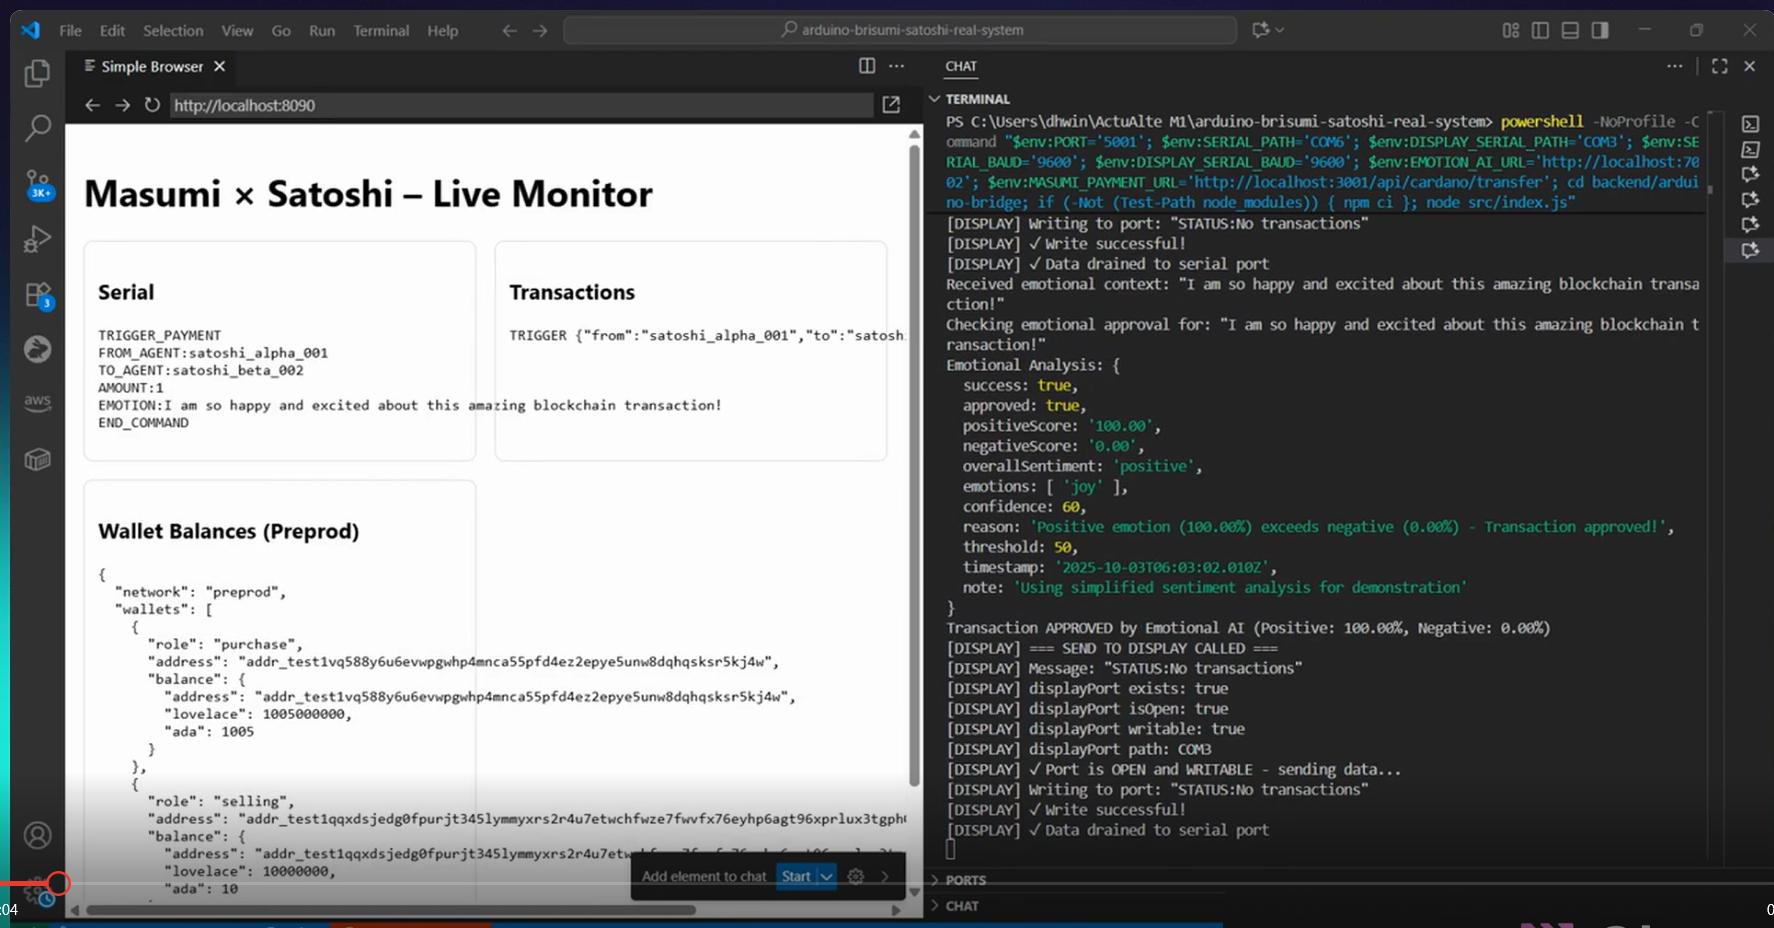Viewport: 1774px width, 928px height.
Task: Open the chat panel More Actions menu
Action: [x=1675, y=66]
